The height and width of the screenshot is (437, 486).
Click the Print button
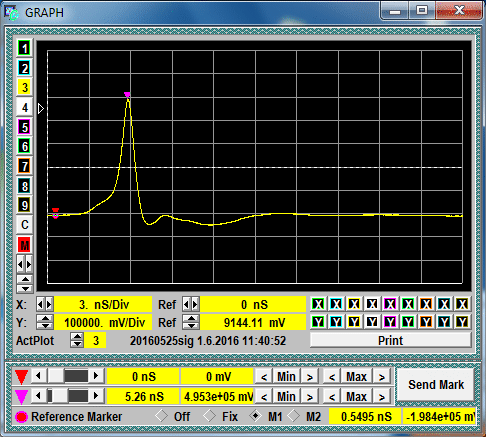click(390, 340)
